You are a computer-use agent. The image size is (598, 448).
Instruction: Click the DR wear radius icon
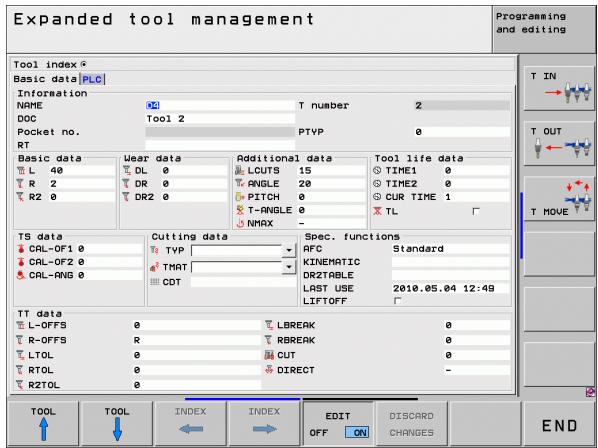tap(126, 184)
